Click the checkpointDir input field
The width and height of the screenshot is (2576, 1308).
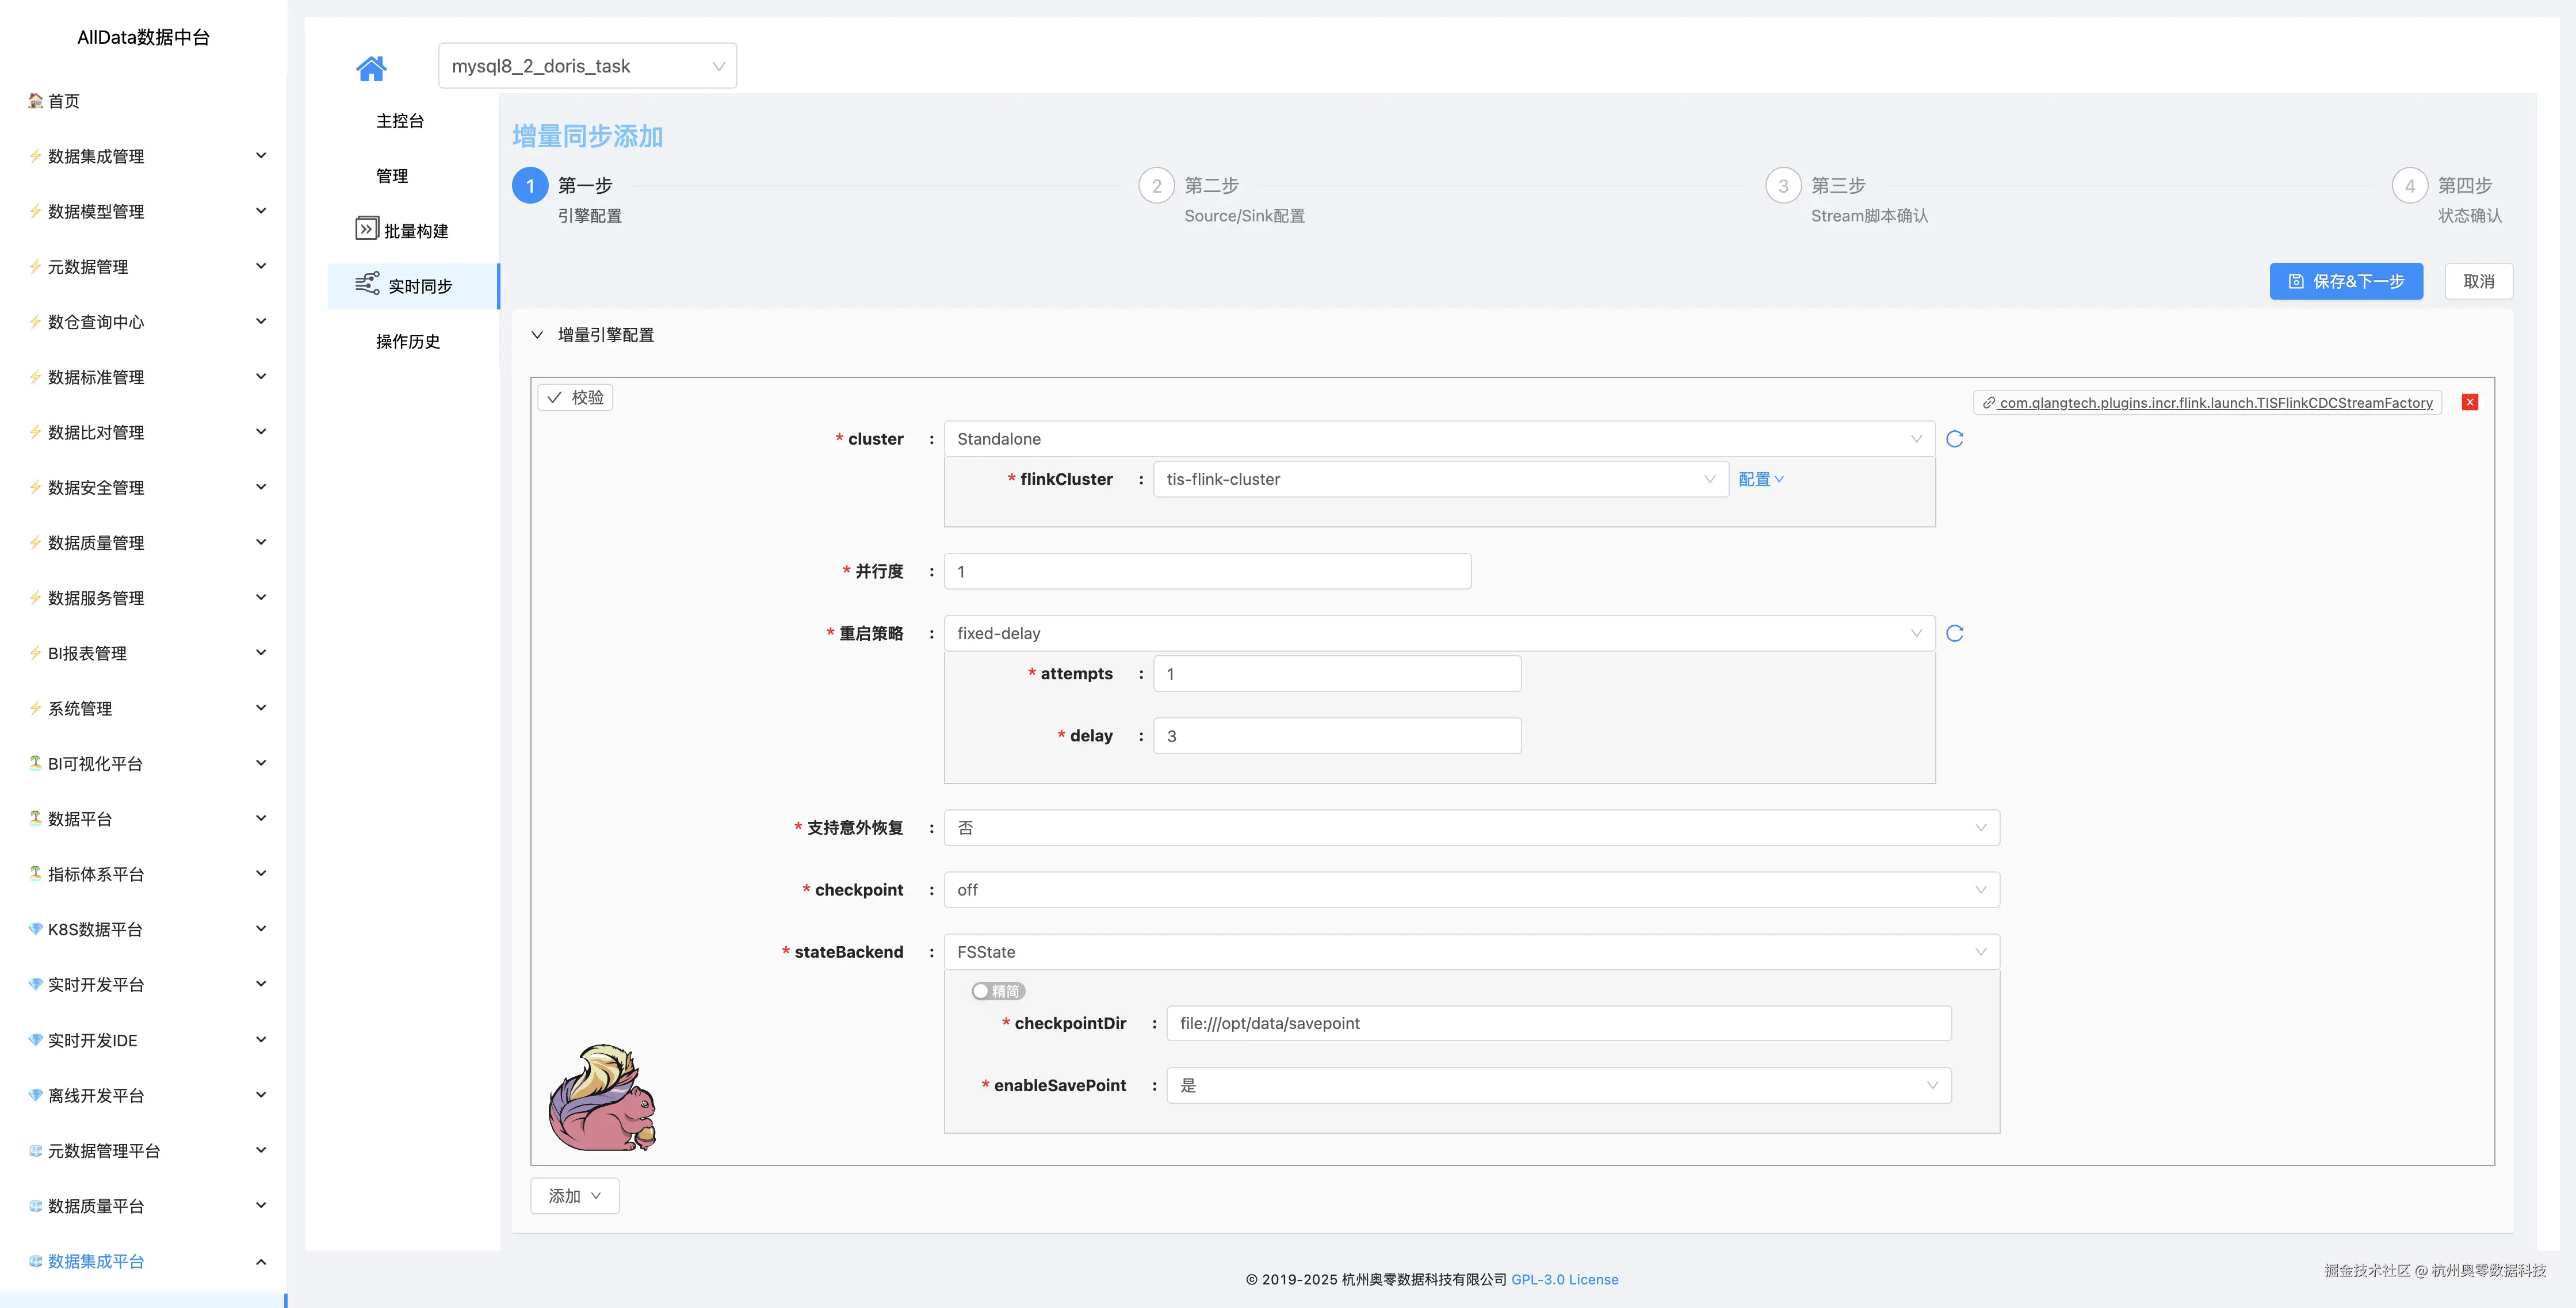1558,1023
